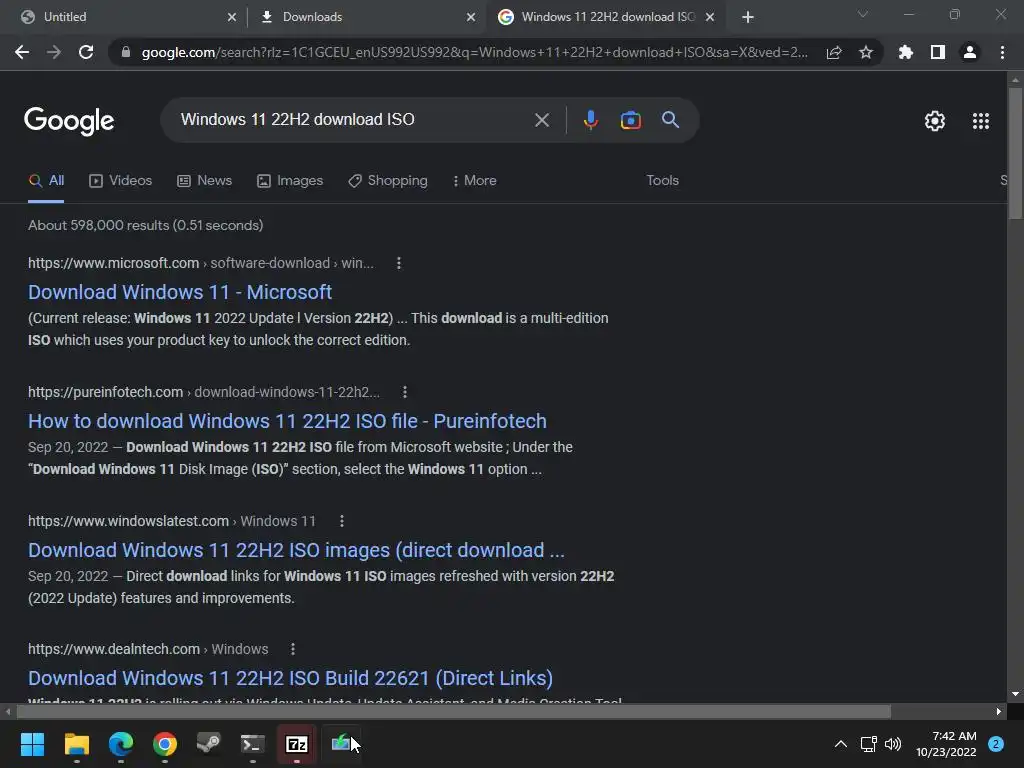Open the volume control
Viewport: 1024px width, 768px height.
[893, 744]
